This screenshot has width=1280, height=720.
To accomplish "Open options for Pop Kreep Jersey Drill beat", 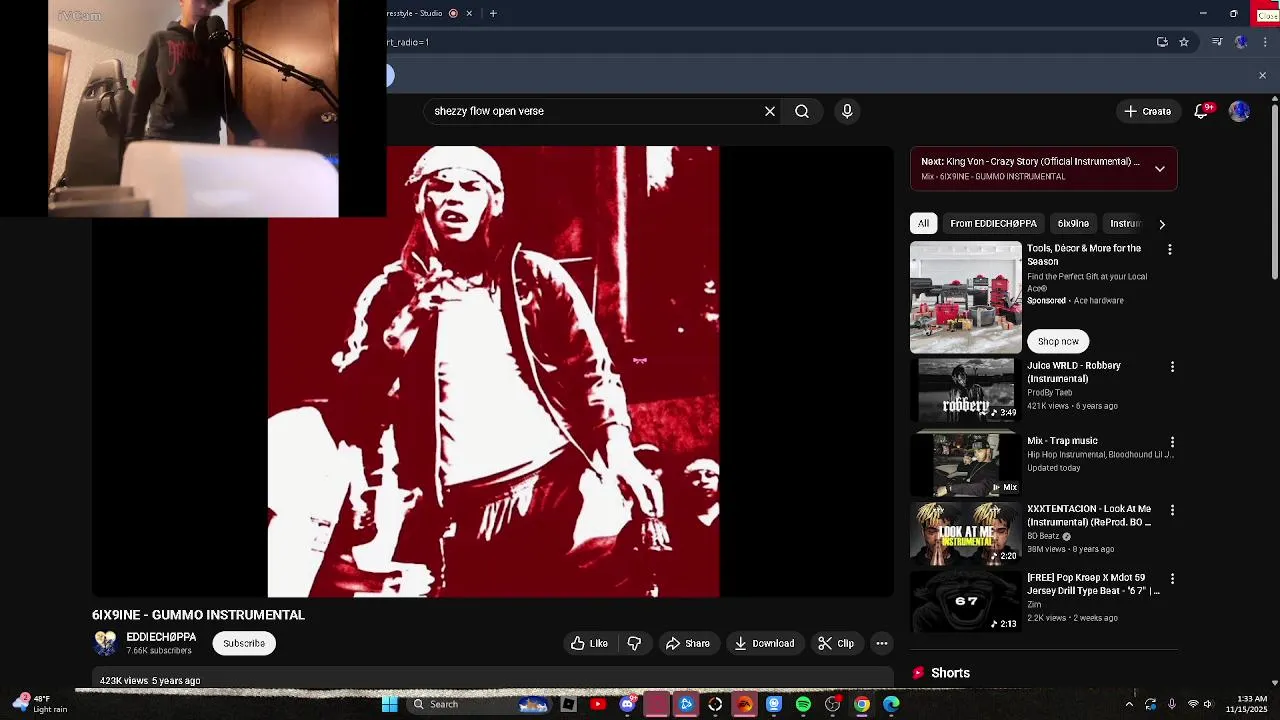I will click(x=1172, y=579).
